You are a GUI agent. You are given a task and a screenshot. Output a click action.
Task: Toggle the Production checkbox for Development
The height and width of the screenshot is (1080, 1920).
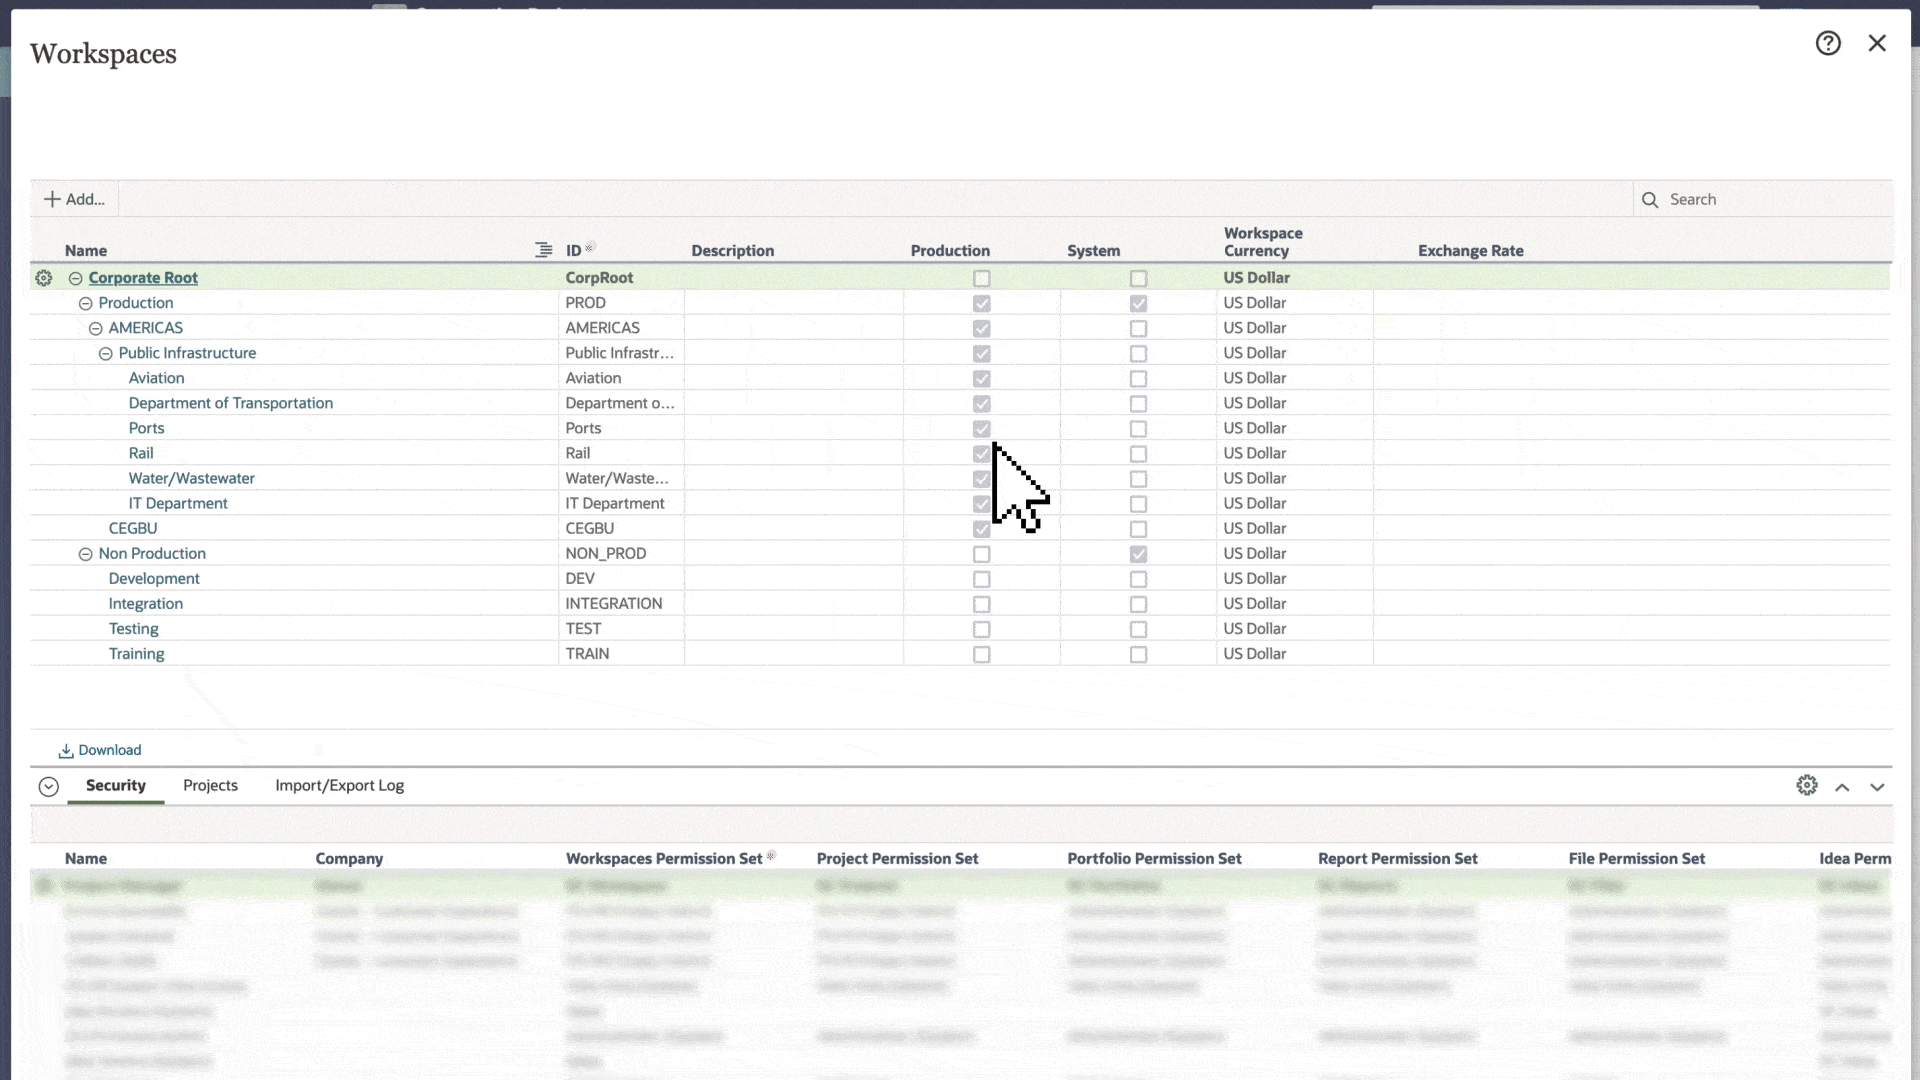(x=981, y=579)
